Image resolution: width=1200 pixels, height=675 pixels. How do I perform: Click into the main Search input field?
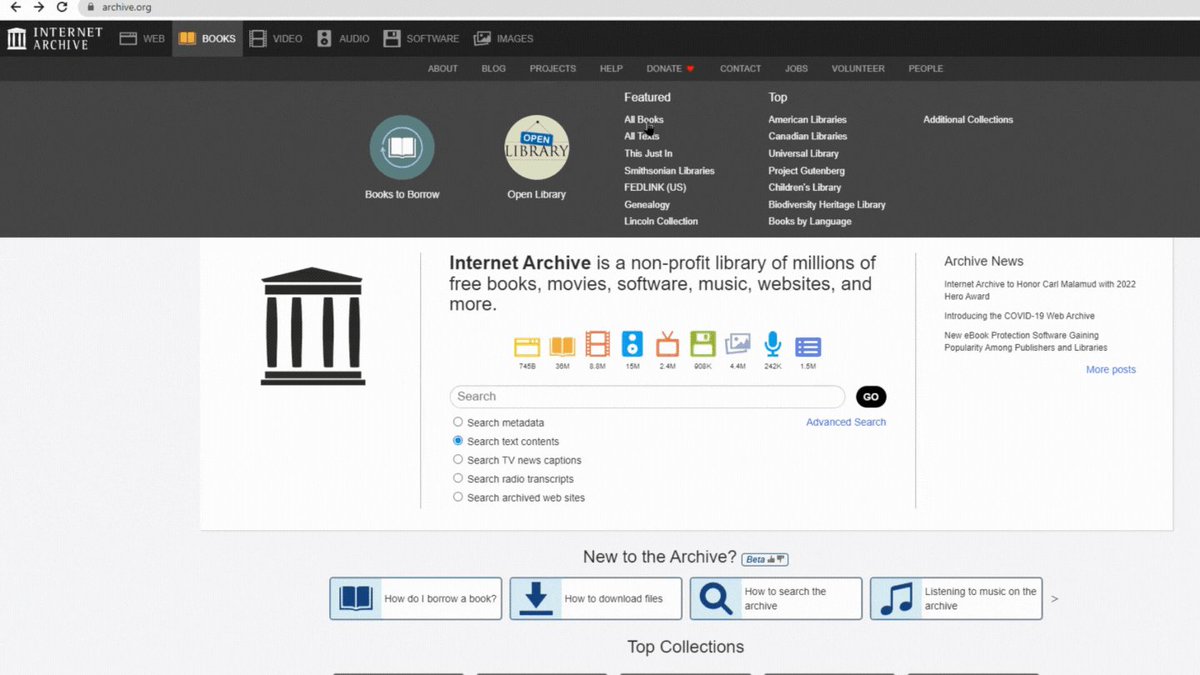647,397
